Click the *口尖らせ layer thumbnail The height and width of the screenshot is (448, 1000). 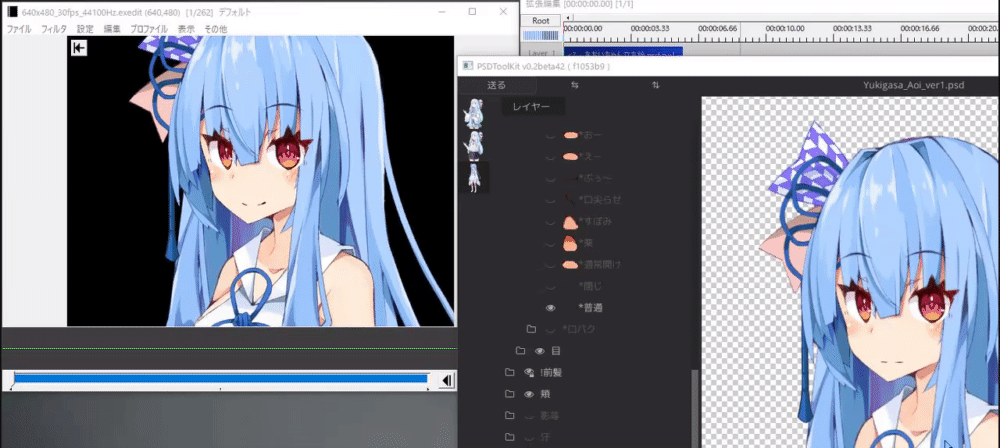click(x=570, y=200)
